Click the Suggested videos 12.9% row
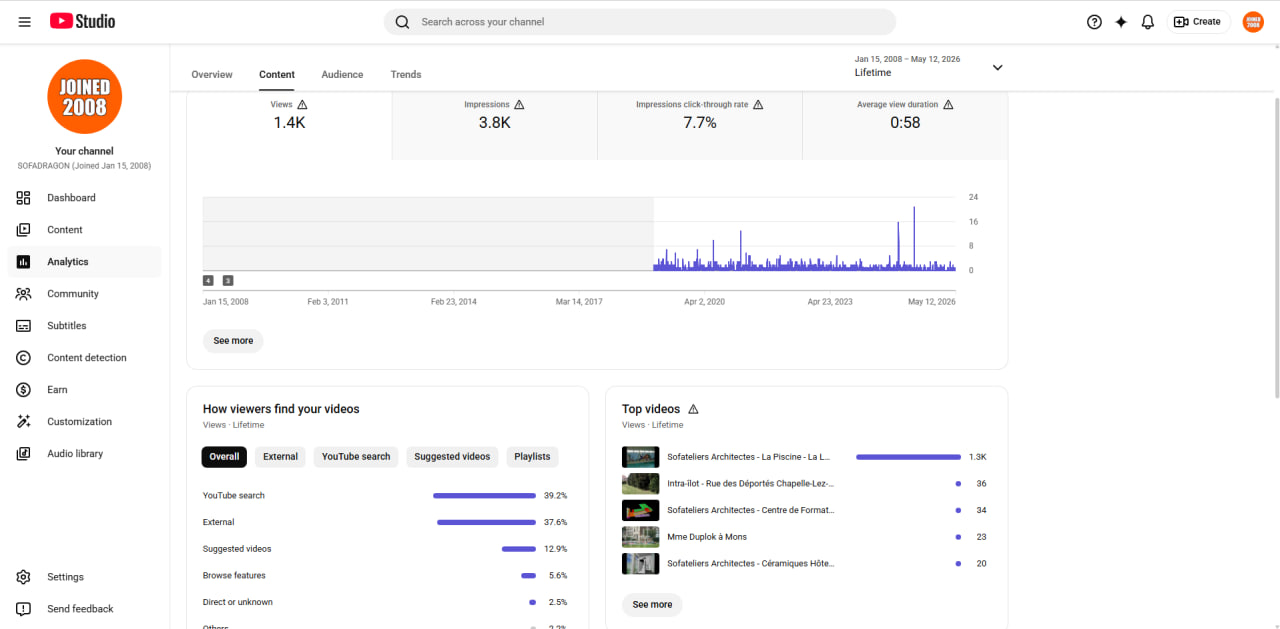1280x629 pixels. click(x=385, y=549)
